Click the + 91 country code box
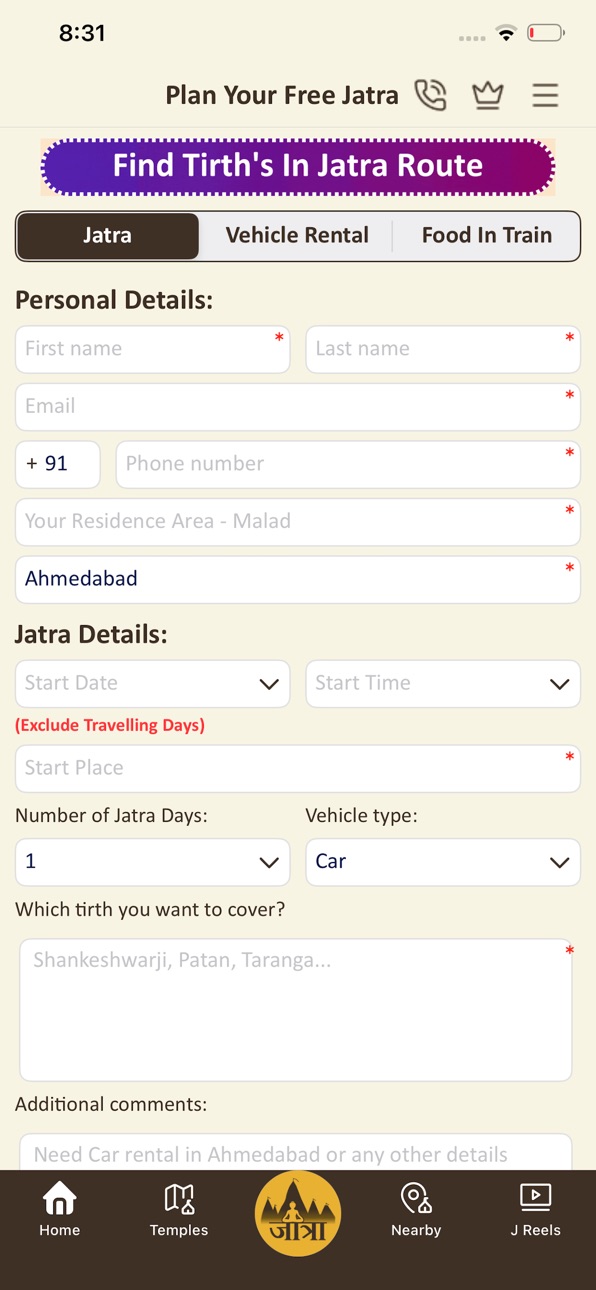Viewport: 596px width, 1290px height. (x=58, y=464)
